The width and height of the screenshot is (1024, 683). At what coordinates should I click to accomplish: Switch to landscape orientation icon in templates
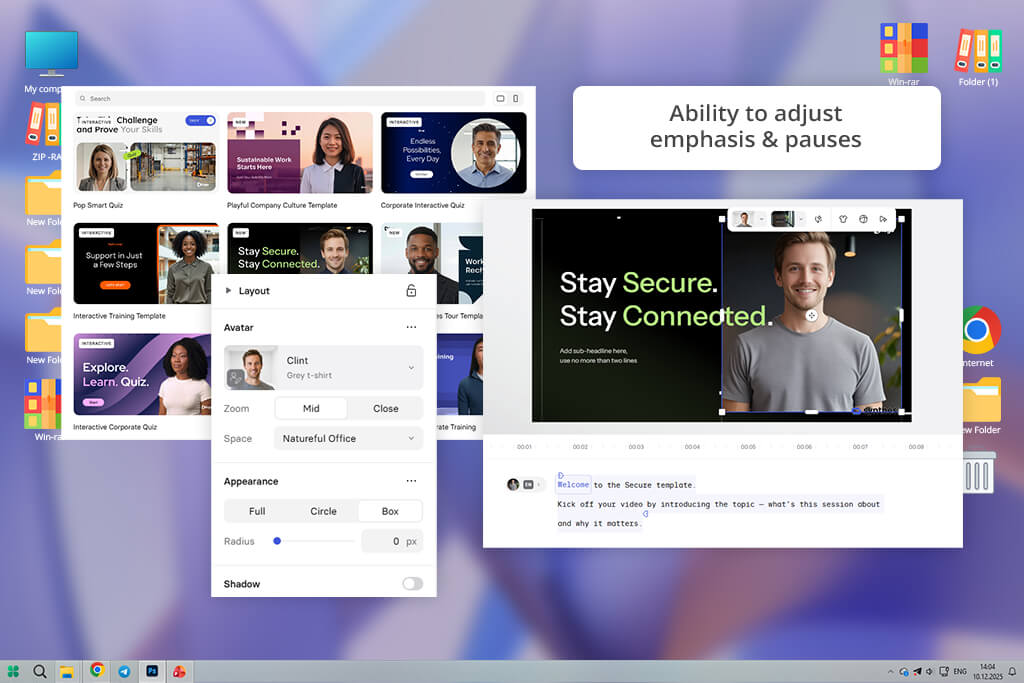[500, 99]
